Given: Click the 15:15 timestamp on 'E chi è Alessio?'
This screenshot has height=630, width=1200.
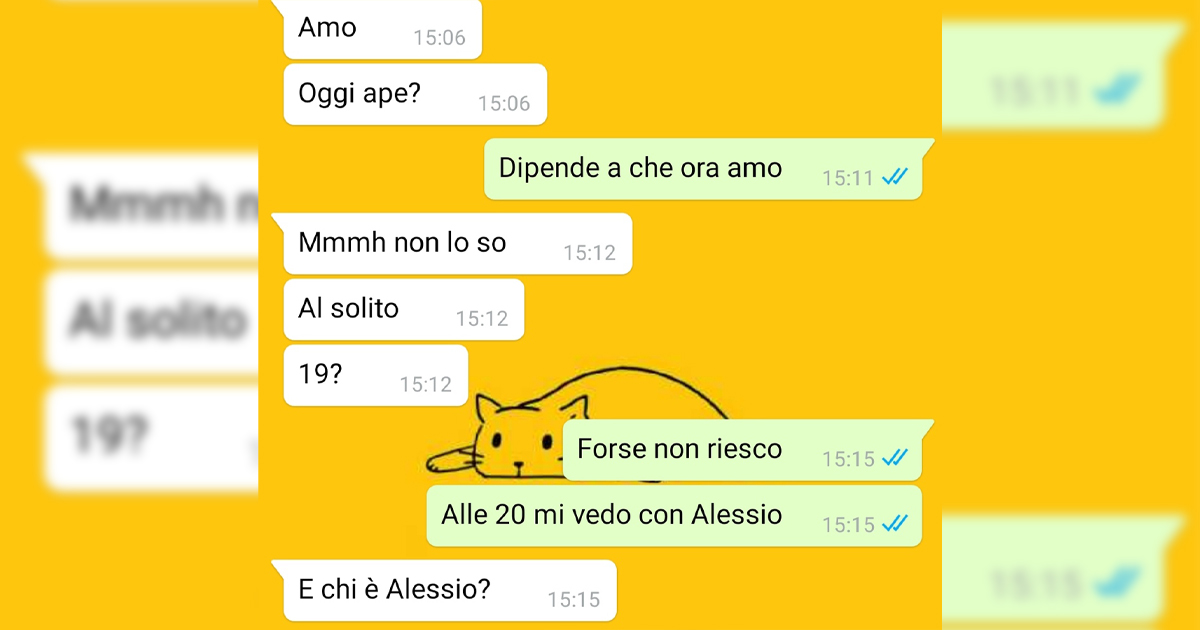Looking at the screenshot, I should (x=574, y=600).
